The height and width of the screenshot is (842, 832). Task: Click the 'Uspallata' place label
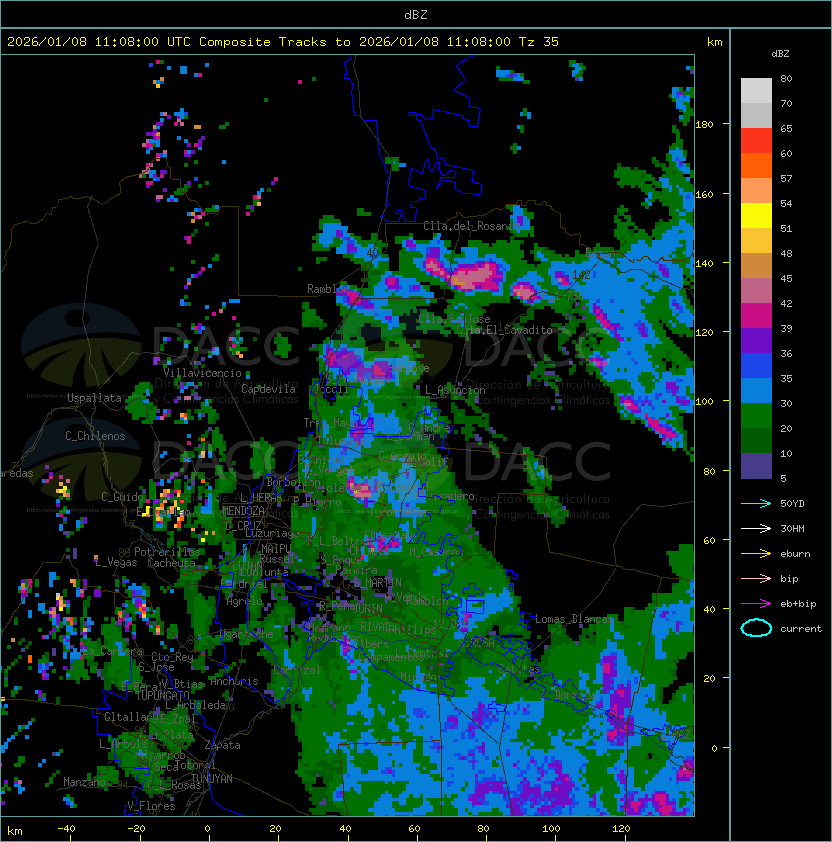(94, 398)
